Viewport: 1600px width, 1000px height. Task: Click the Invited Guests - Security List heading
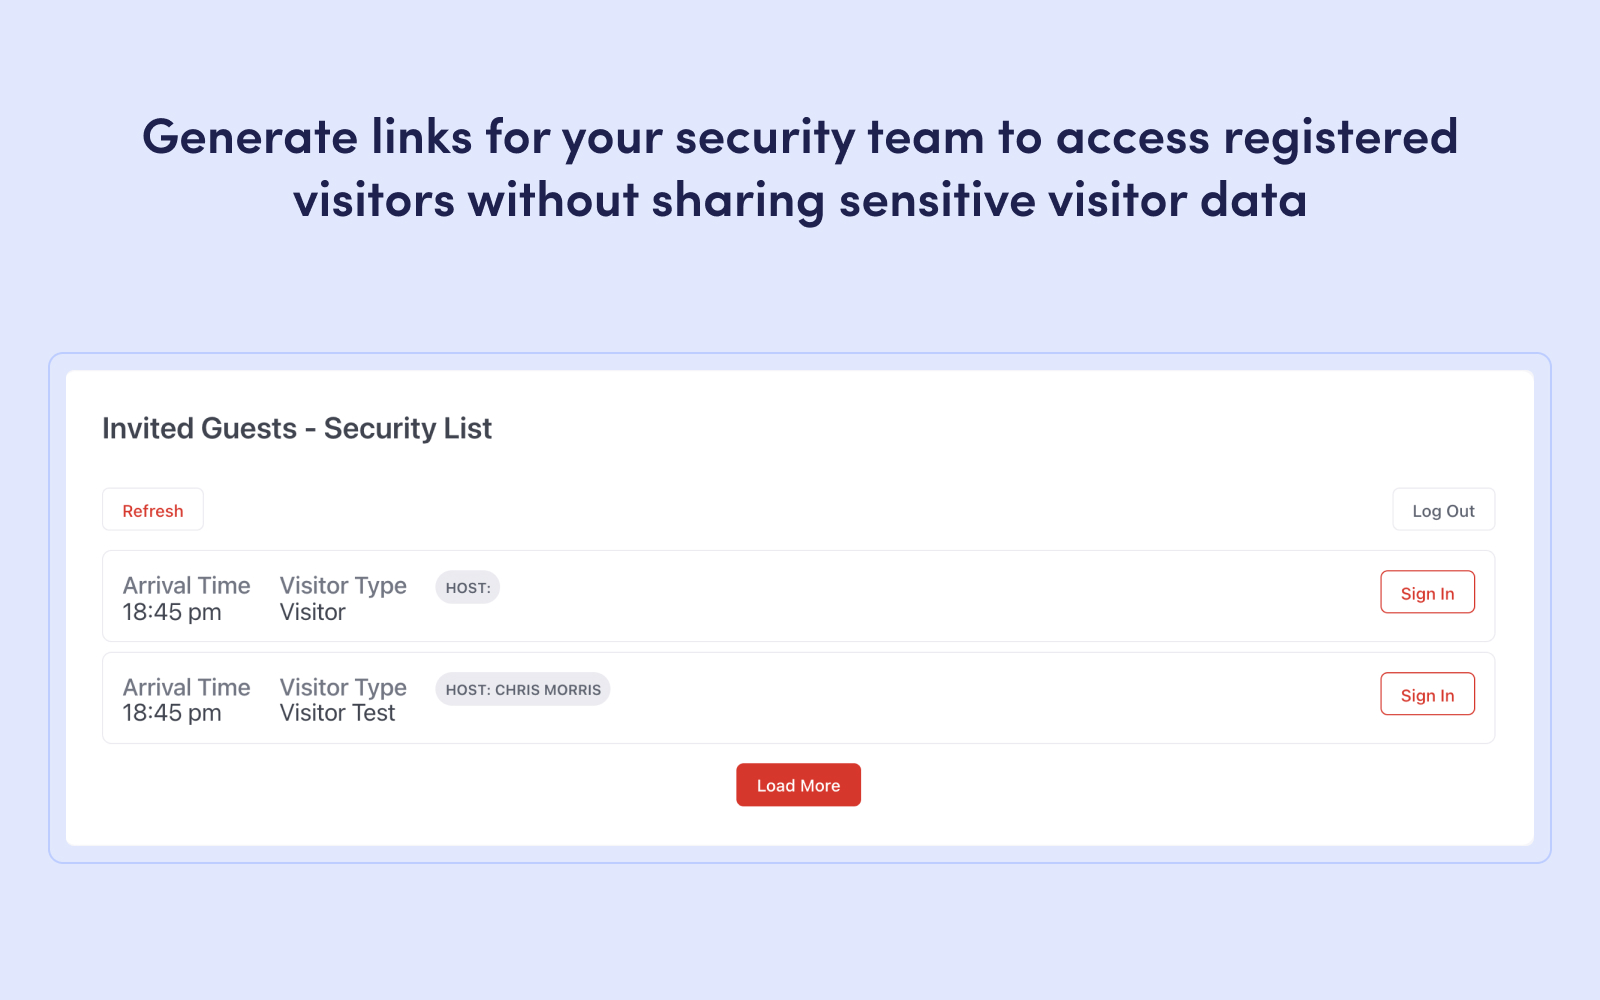coord(296,428)
